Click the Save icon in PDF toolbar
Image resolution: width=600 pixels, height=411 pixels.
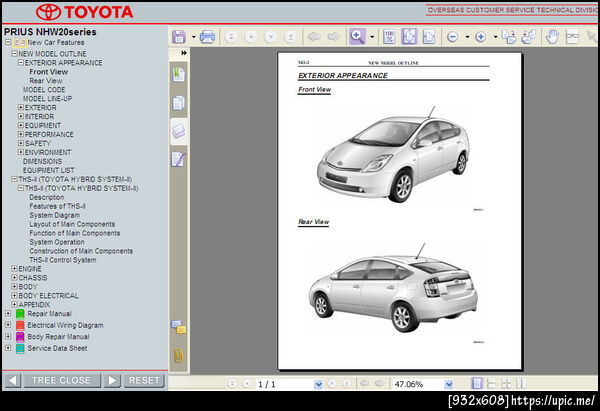click(x=178, y=37)
